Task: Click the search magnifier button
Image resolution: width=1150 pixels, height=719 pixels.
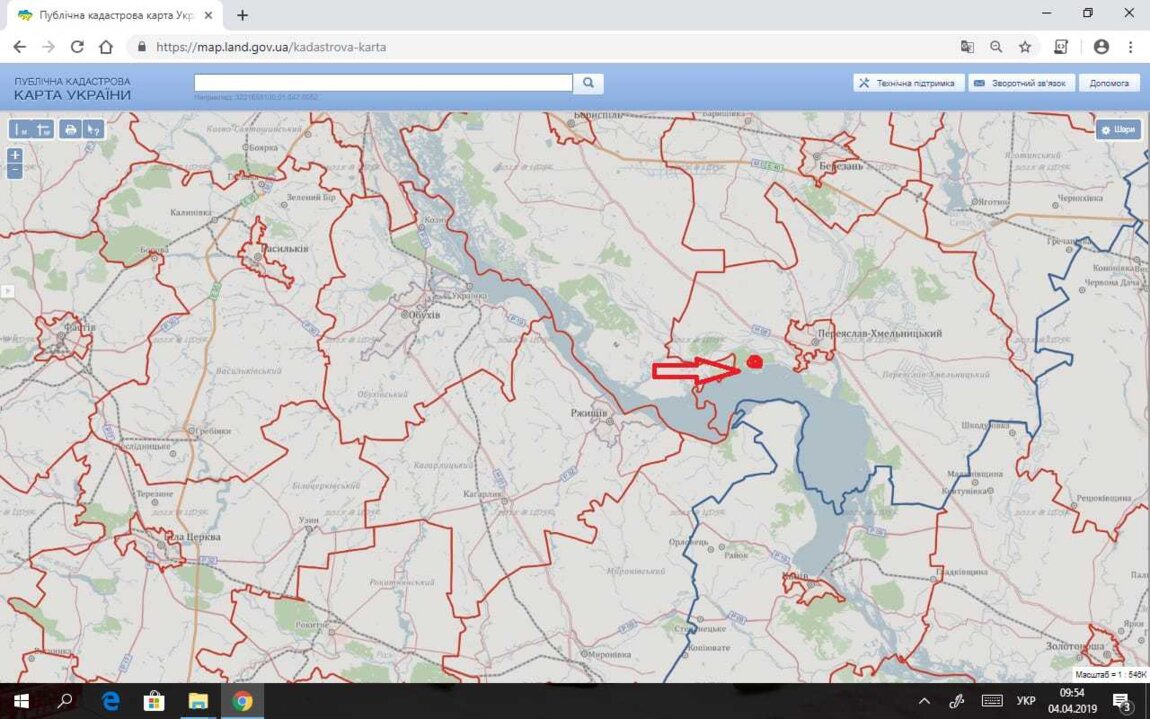Action: pyautogui.click(x=589, y=83)
